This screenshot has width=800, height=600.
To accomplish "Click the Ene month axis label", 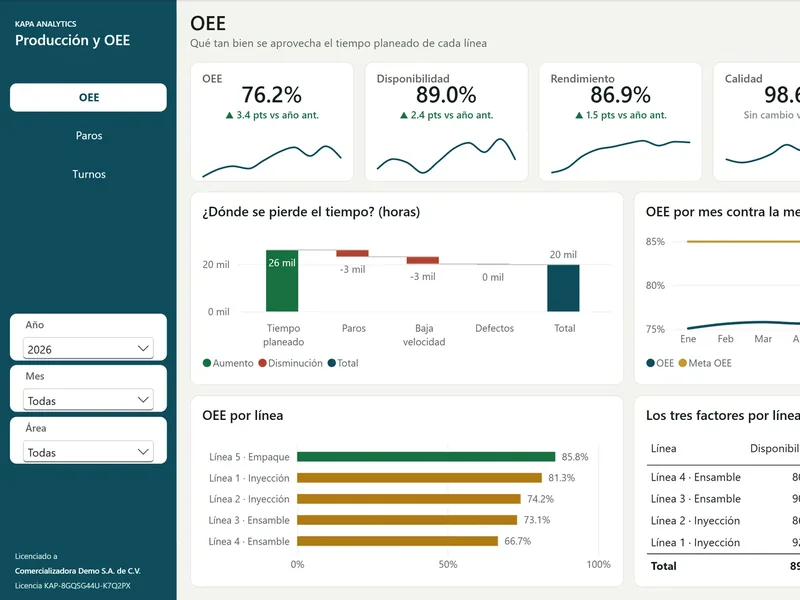I will pyautogui.click(x=688, y=339).
